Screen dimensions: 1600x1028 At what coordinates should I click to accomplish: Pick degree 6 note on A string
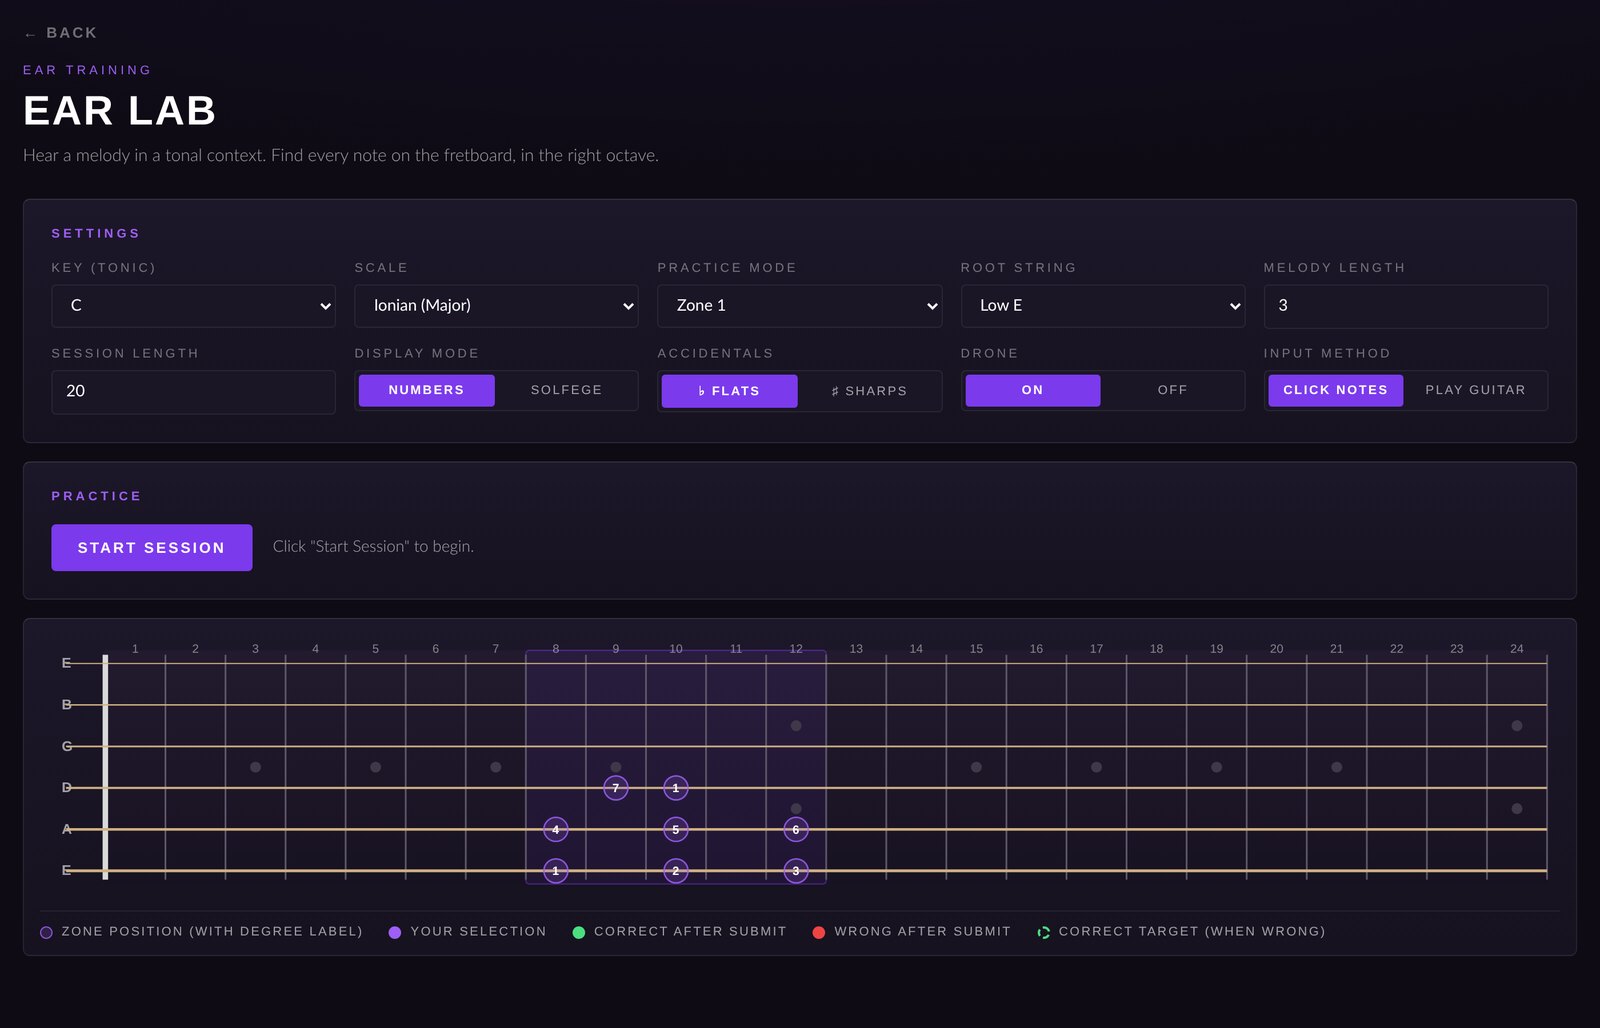(796, 829)
